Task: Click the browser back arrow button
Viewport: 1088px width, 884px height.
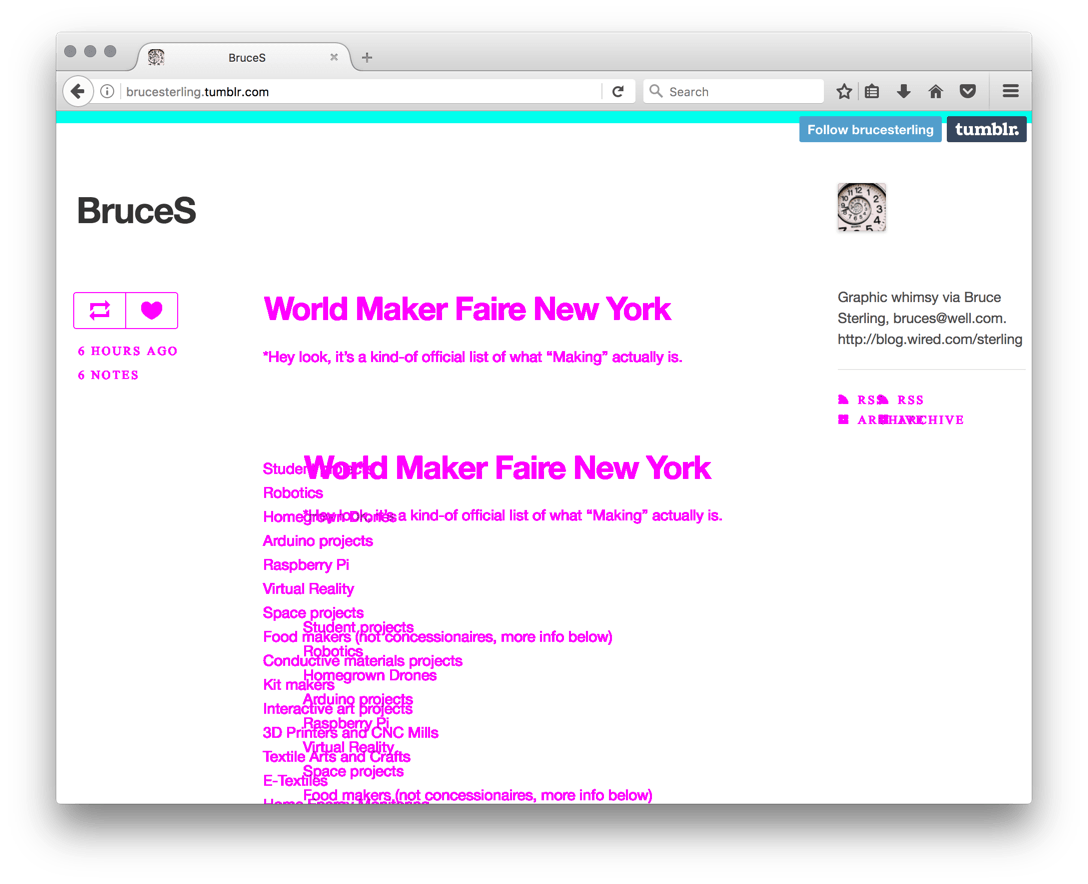Action: point(78,91)
